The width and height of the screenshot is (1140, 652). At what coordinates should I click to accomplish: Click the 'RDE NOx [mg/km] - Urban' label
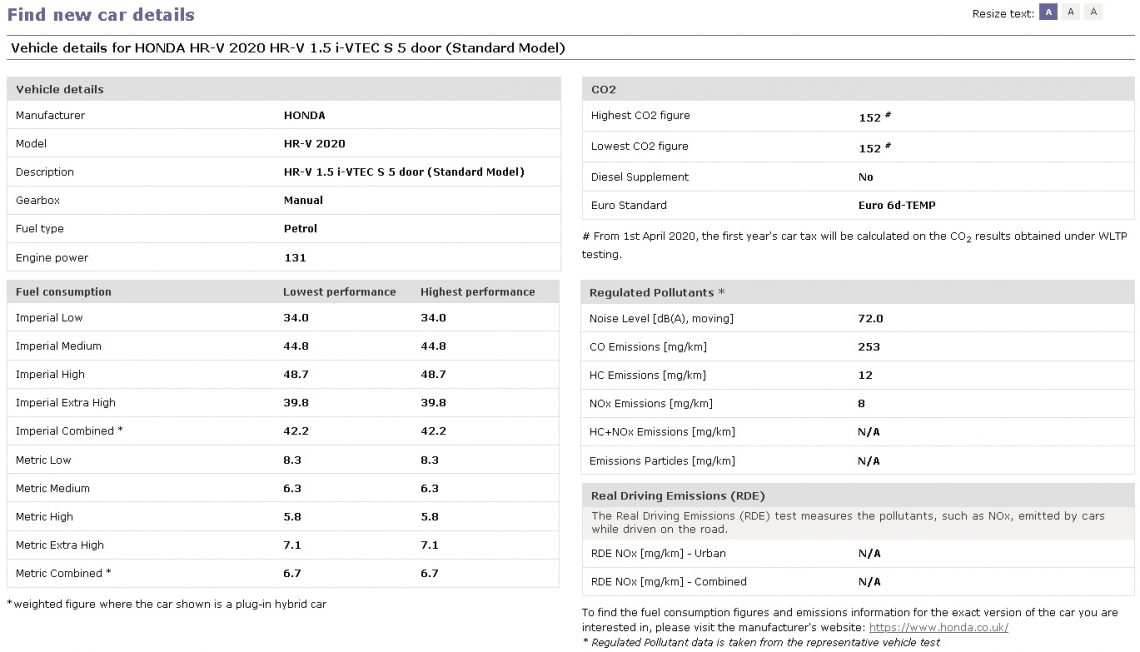[x=657, y=553]
